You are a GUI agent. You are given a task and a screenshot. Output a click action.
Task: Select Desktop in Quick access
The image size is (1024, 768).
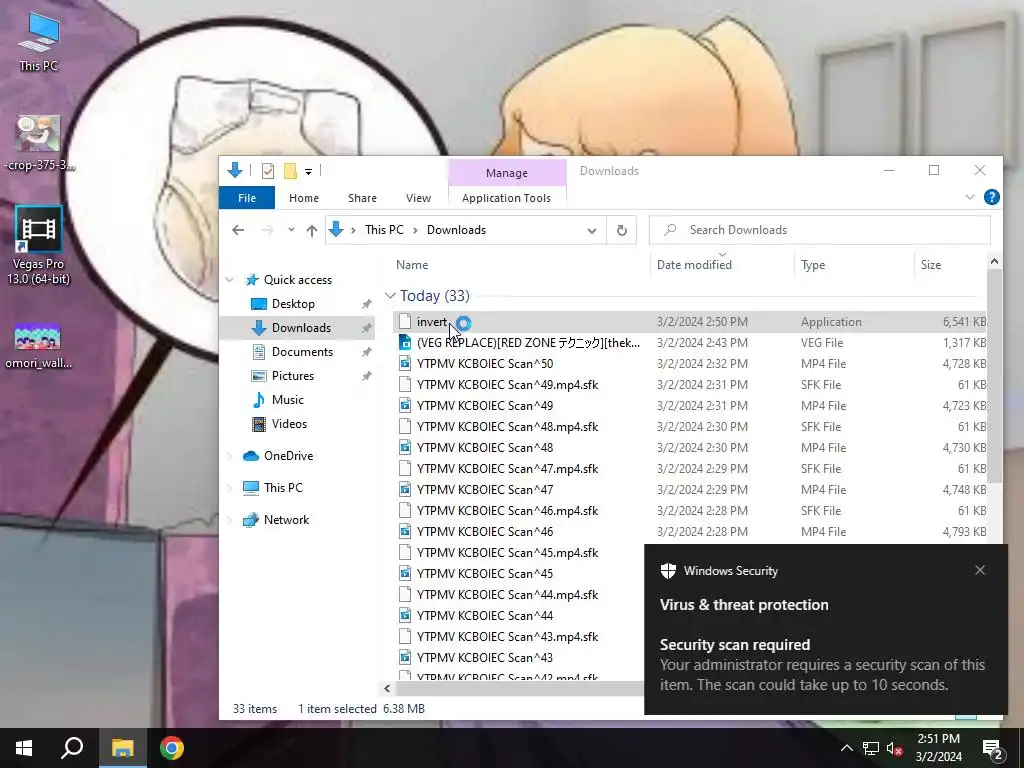(293, 304)
